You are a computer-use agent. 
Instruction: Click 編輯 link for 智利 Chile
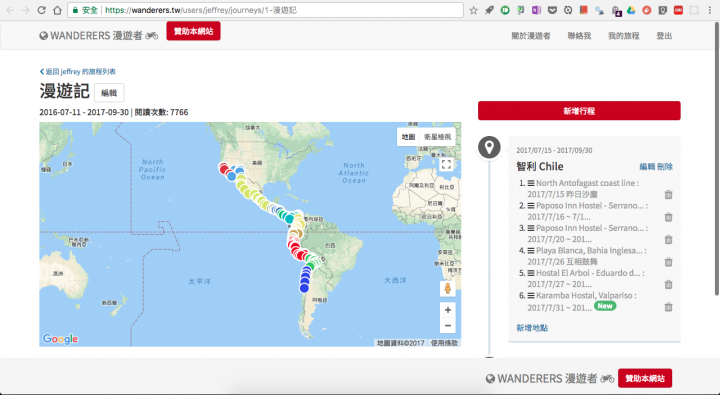point(647,167)
